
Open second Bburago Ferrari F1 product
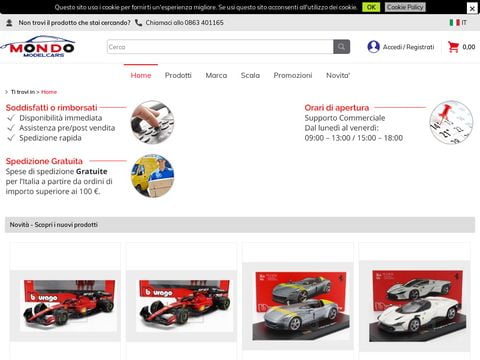182,306
